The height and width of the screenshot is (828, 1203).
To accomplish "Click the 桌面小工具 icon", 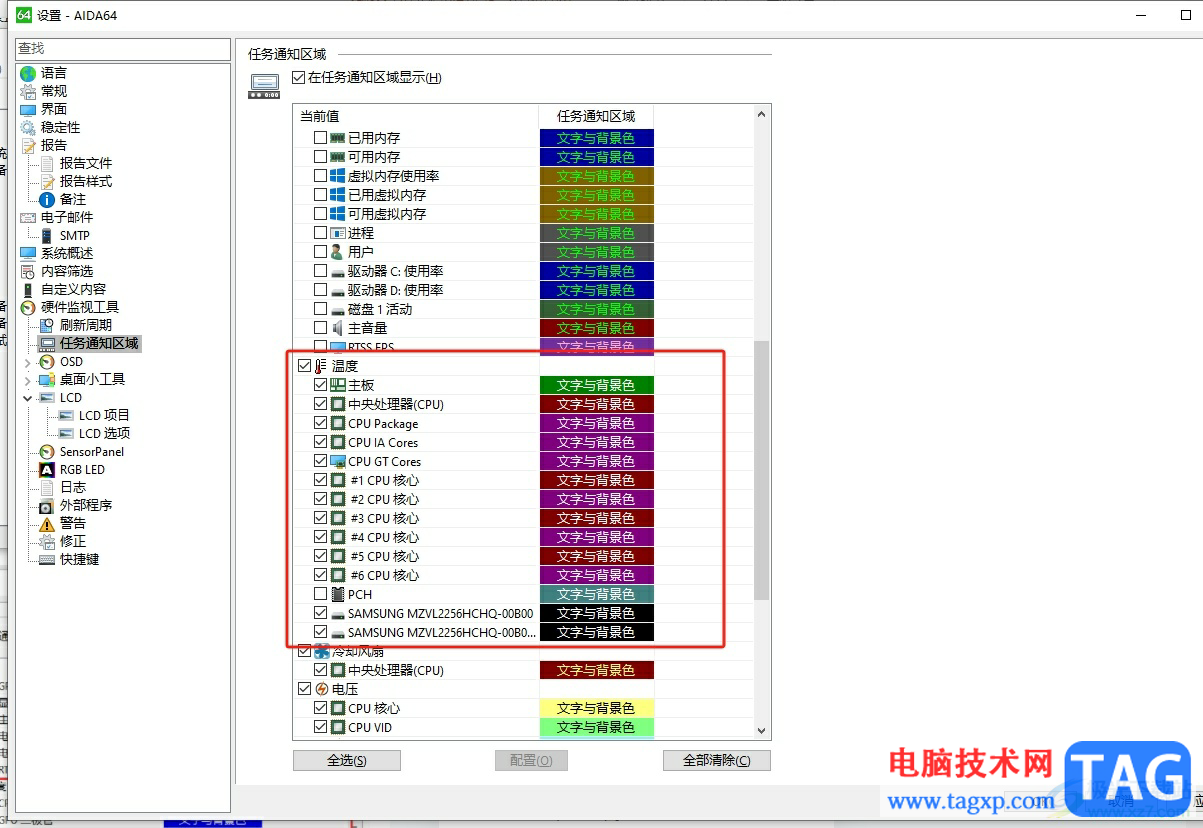I will coord(47,379).
